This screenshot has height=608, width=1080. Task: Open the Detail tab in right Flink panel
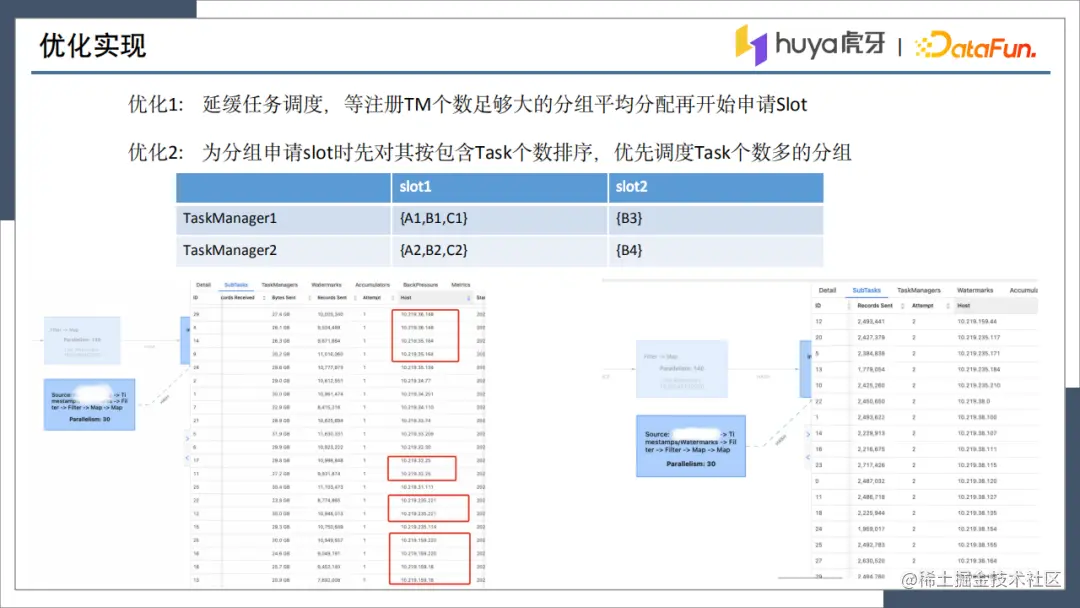(x=827, y=291)
